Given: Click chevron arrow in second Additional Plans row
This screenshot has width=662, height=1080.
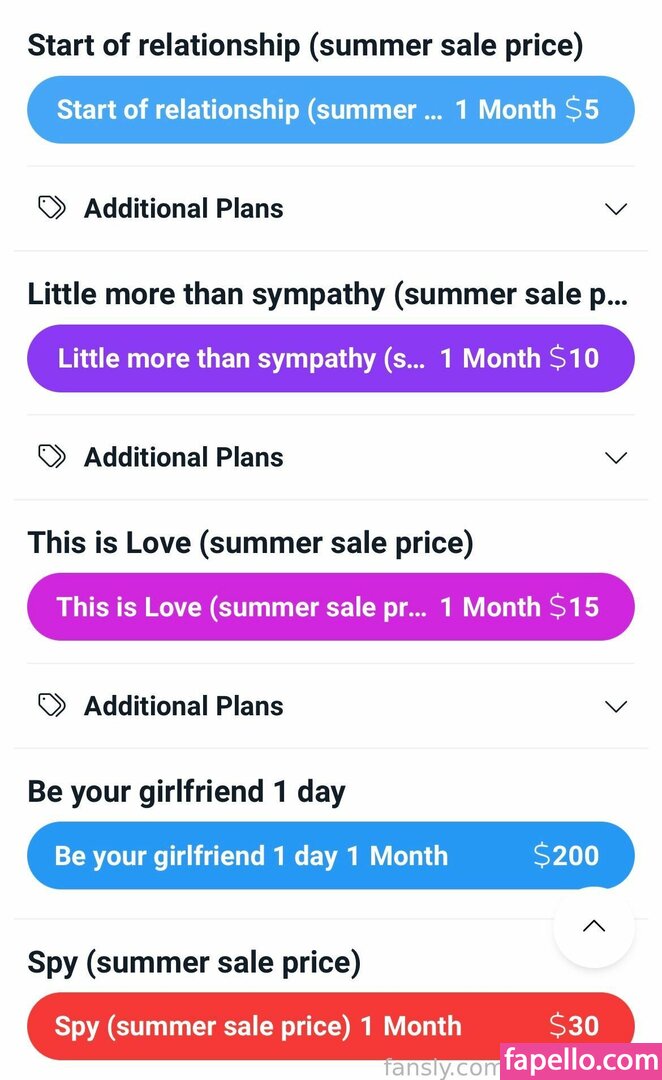Looking at the screenshot, I should (x=616, y=458).
